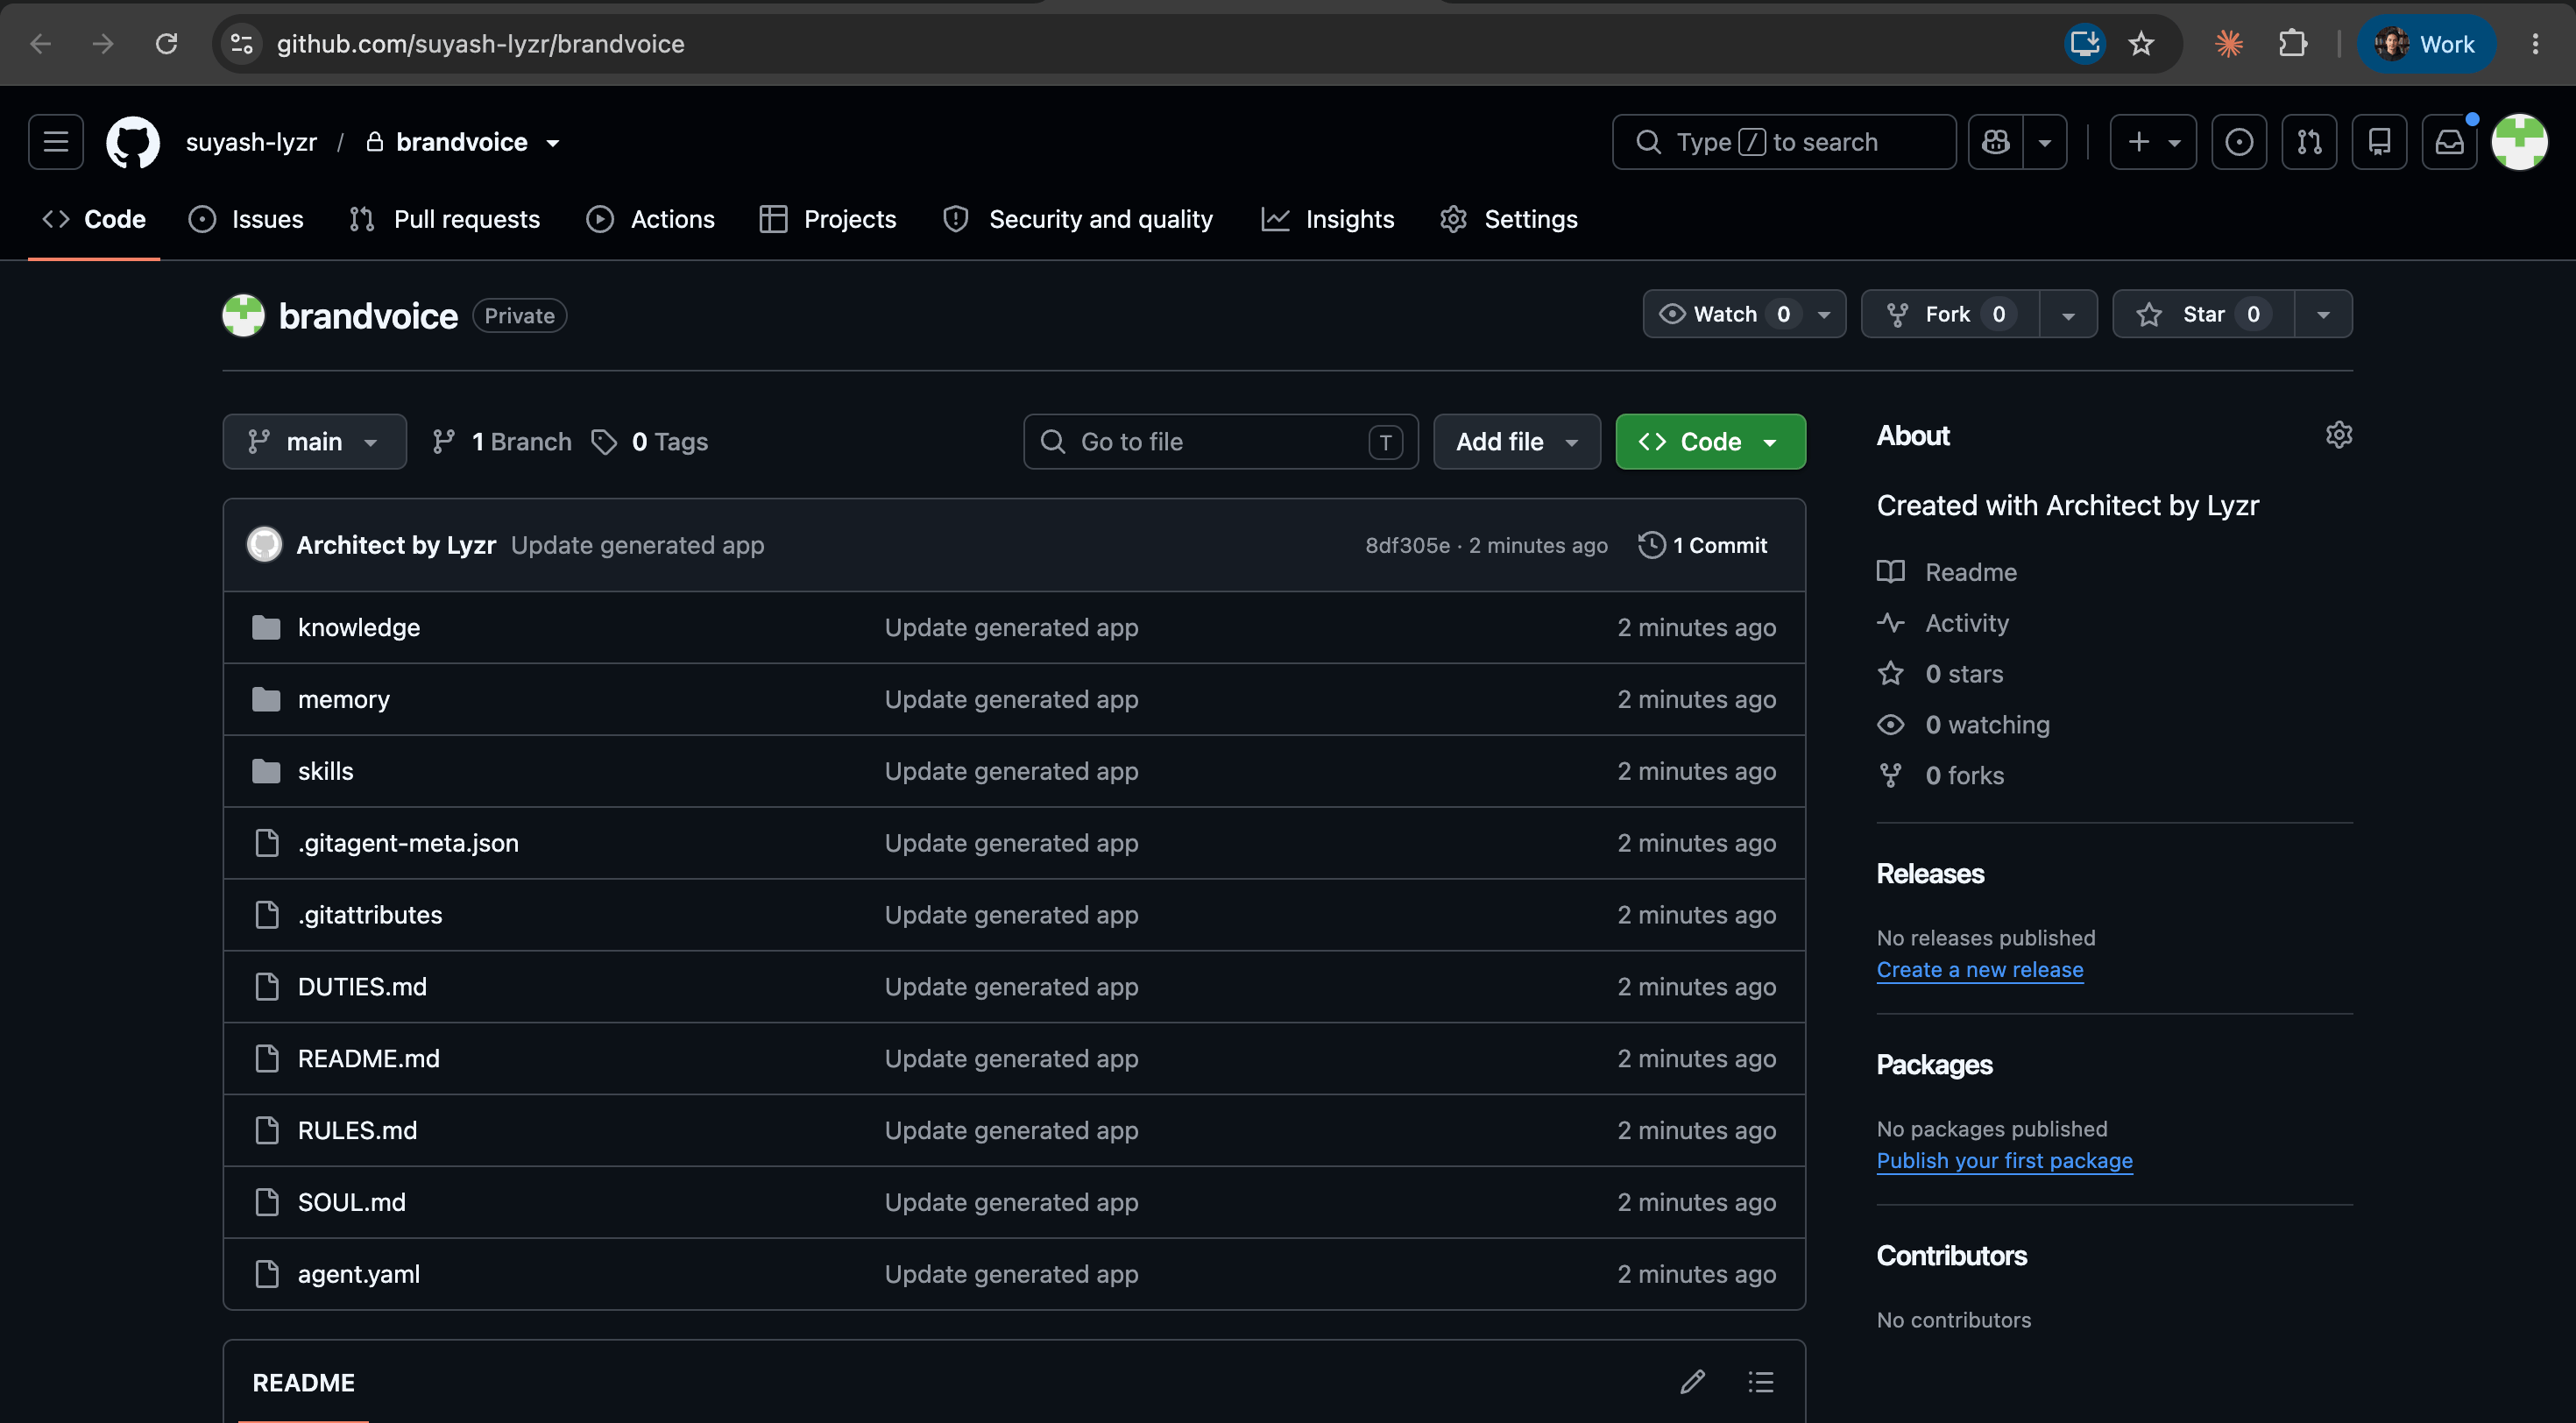The width and height of the screenshot is (2576, 1423).
Task: Expand the Star lists dropdown
Action: pos(2323,314)
